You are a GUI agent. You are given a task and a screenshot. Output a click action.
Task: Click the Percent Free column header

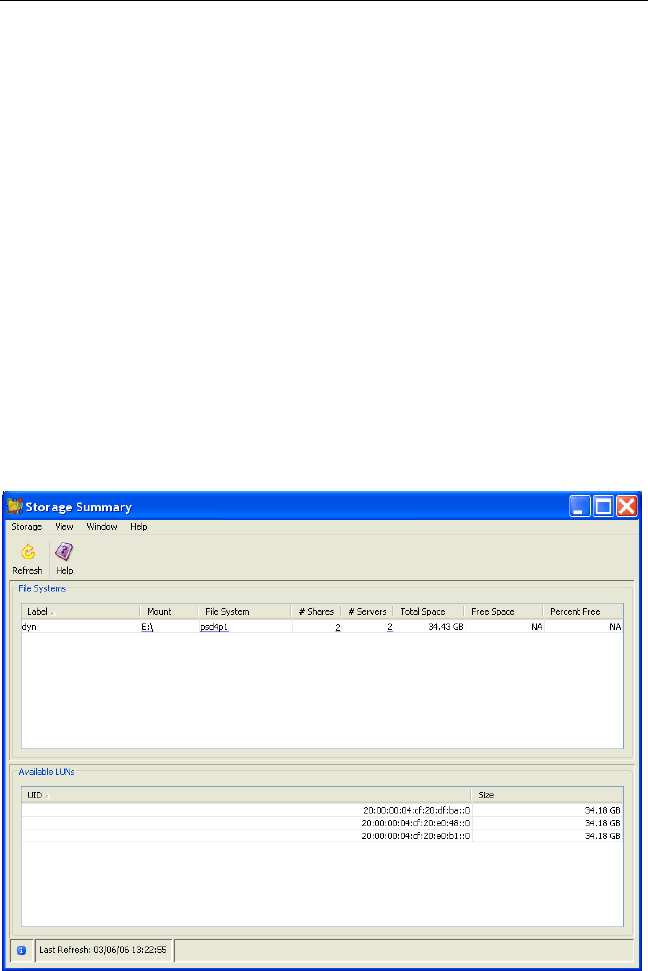coord(583,611)
